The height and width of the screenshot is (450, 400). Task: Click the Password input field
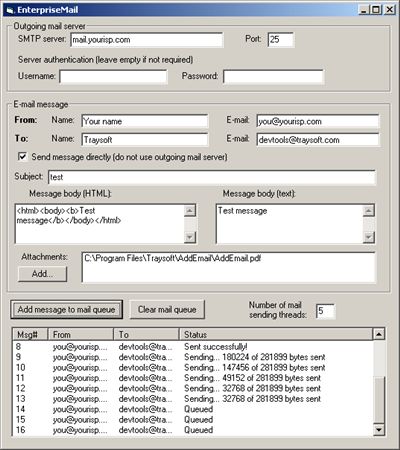[273, 77]
